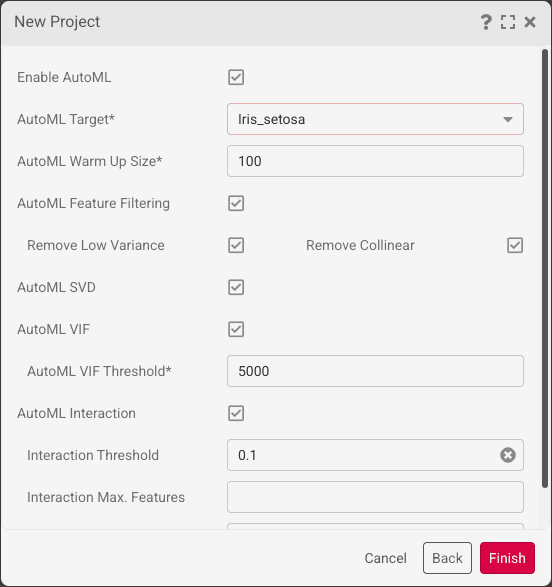The image size is (552, 587).
Task: Go Back to previous step
Action: [447, 558]
